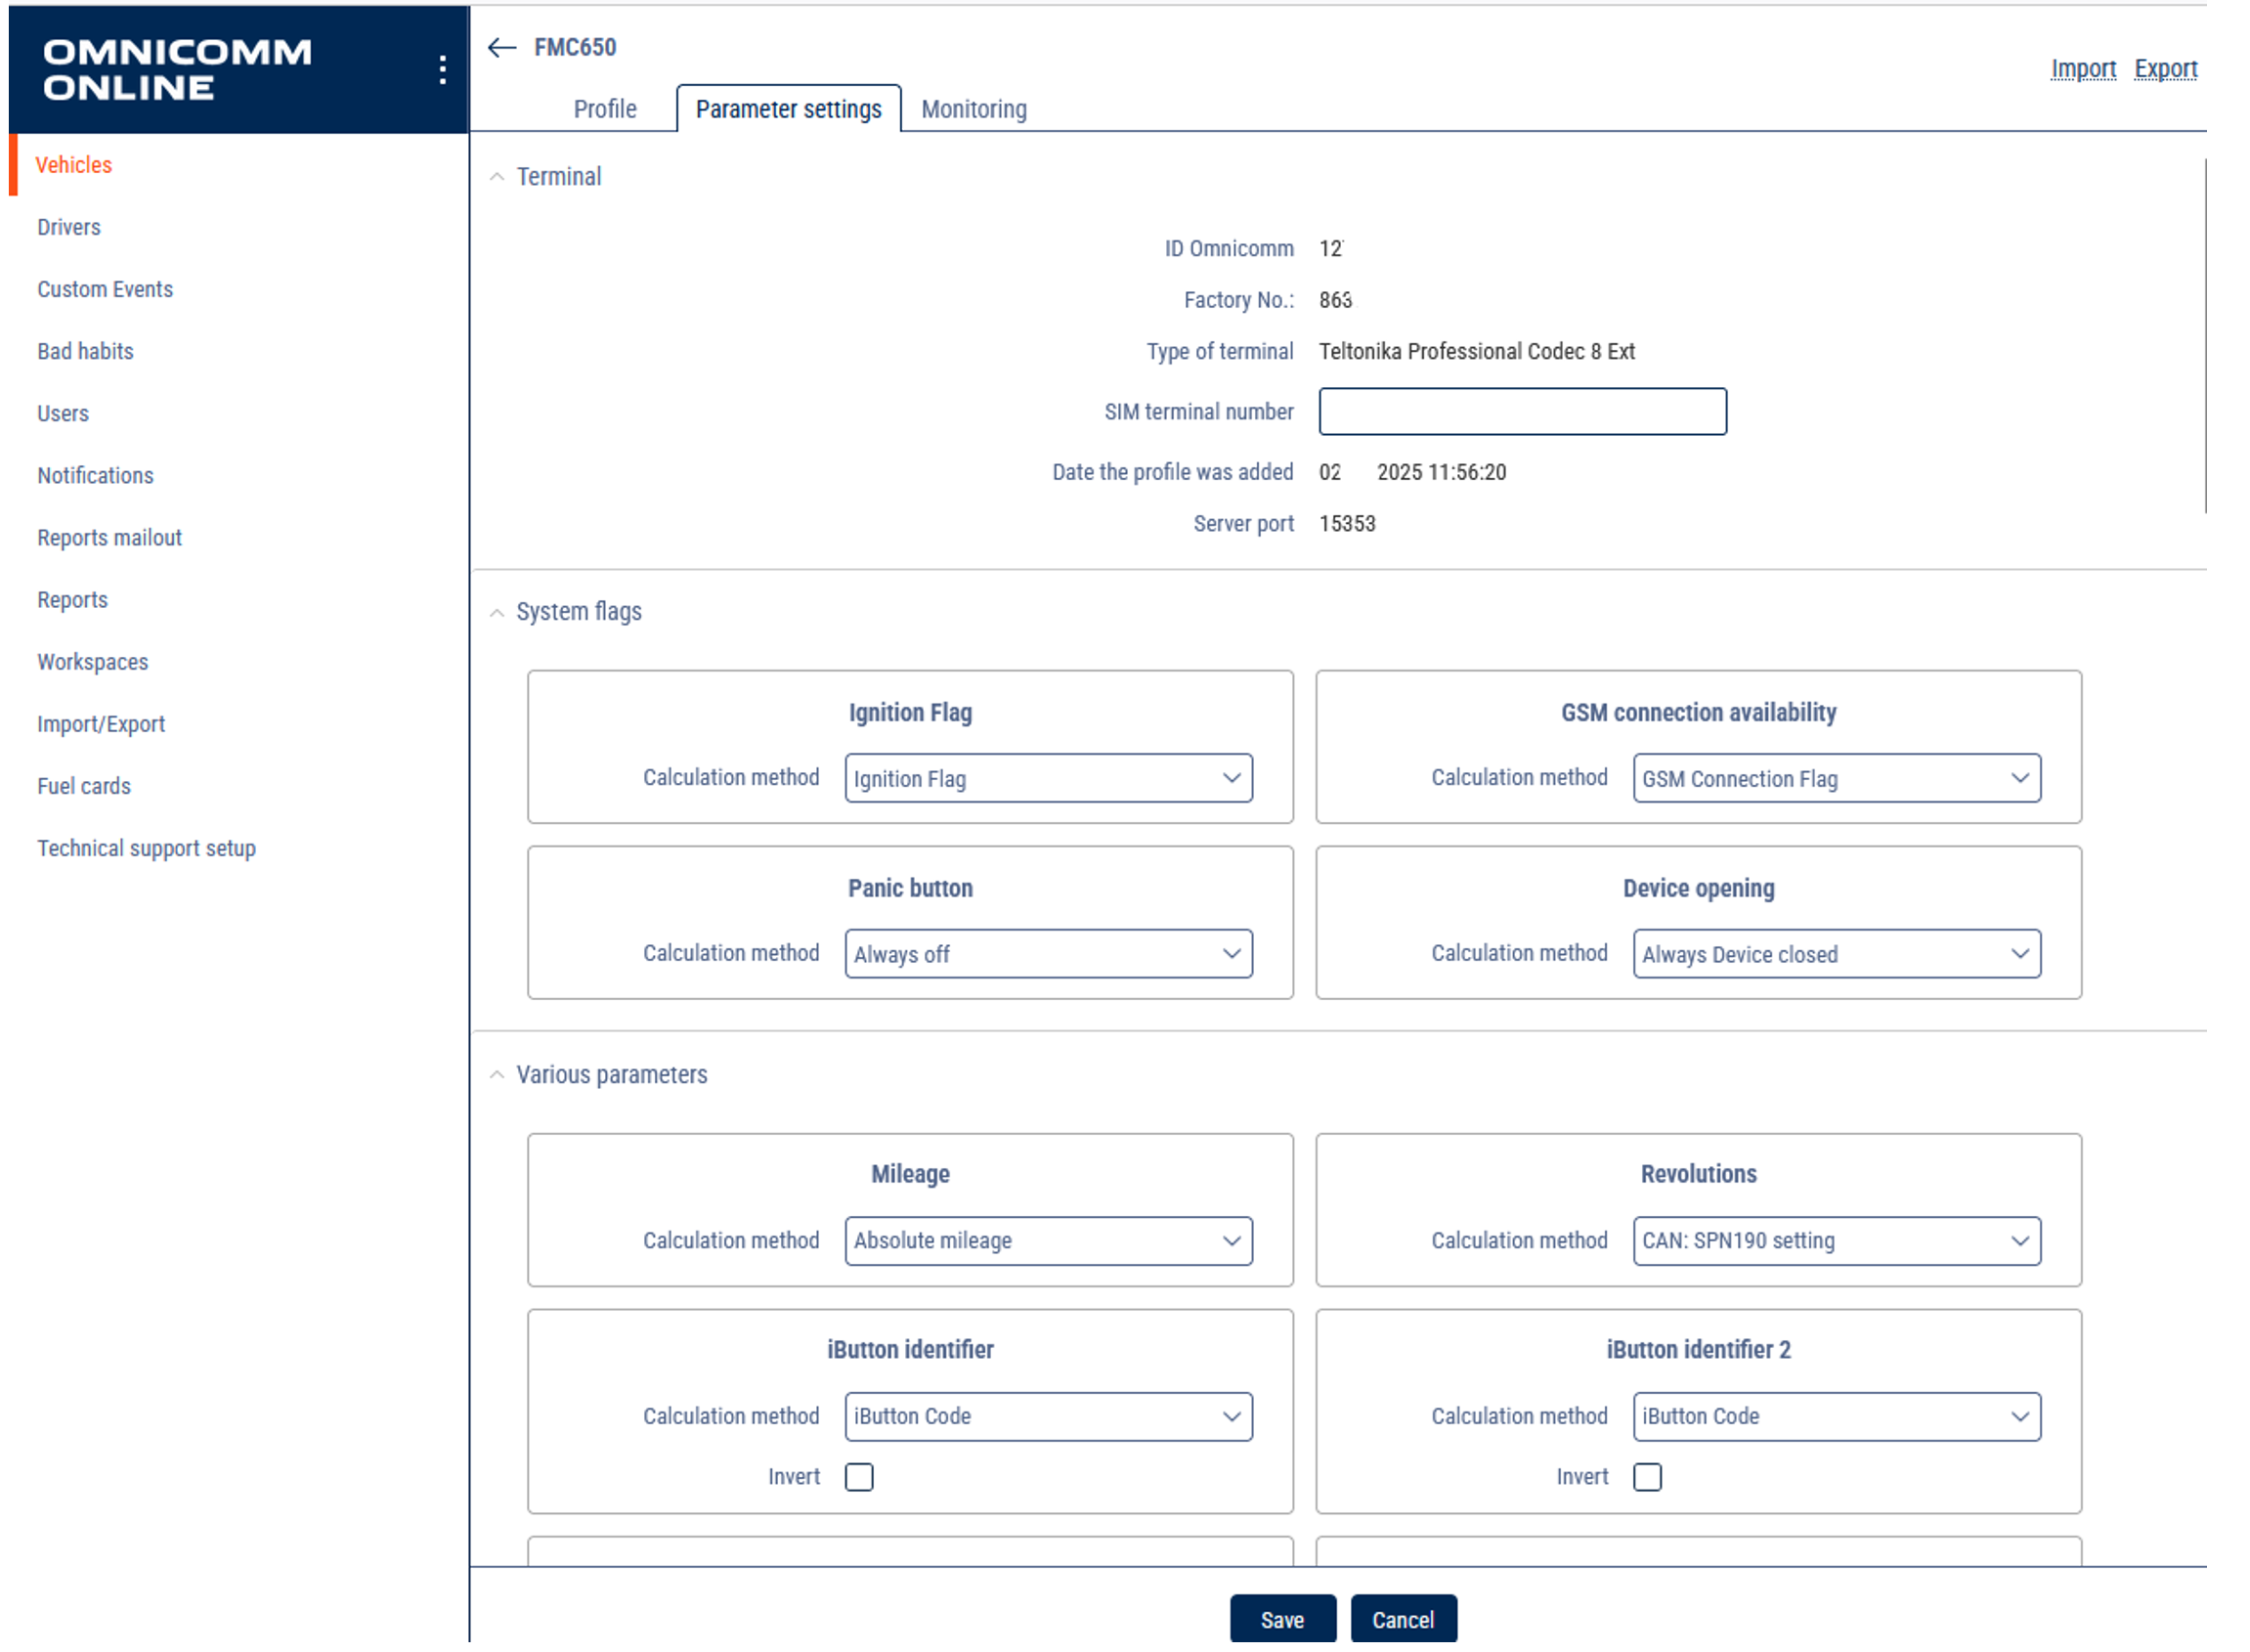This screenshot has width=2250, height=1652.
Task: Click the Omnicomm Online logo
Action: pos(177,69)
